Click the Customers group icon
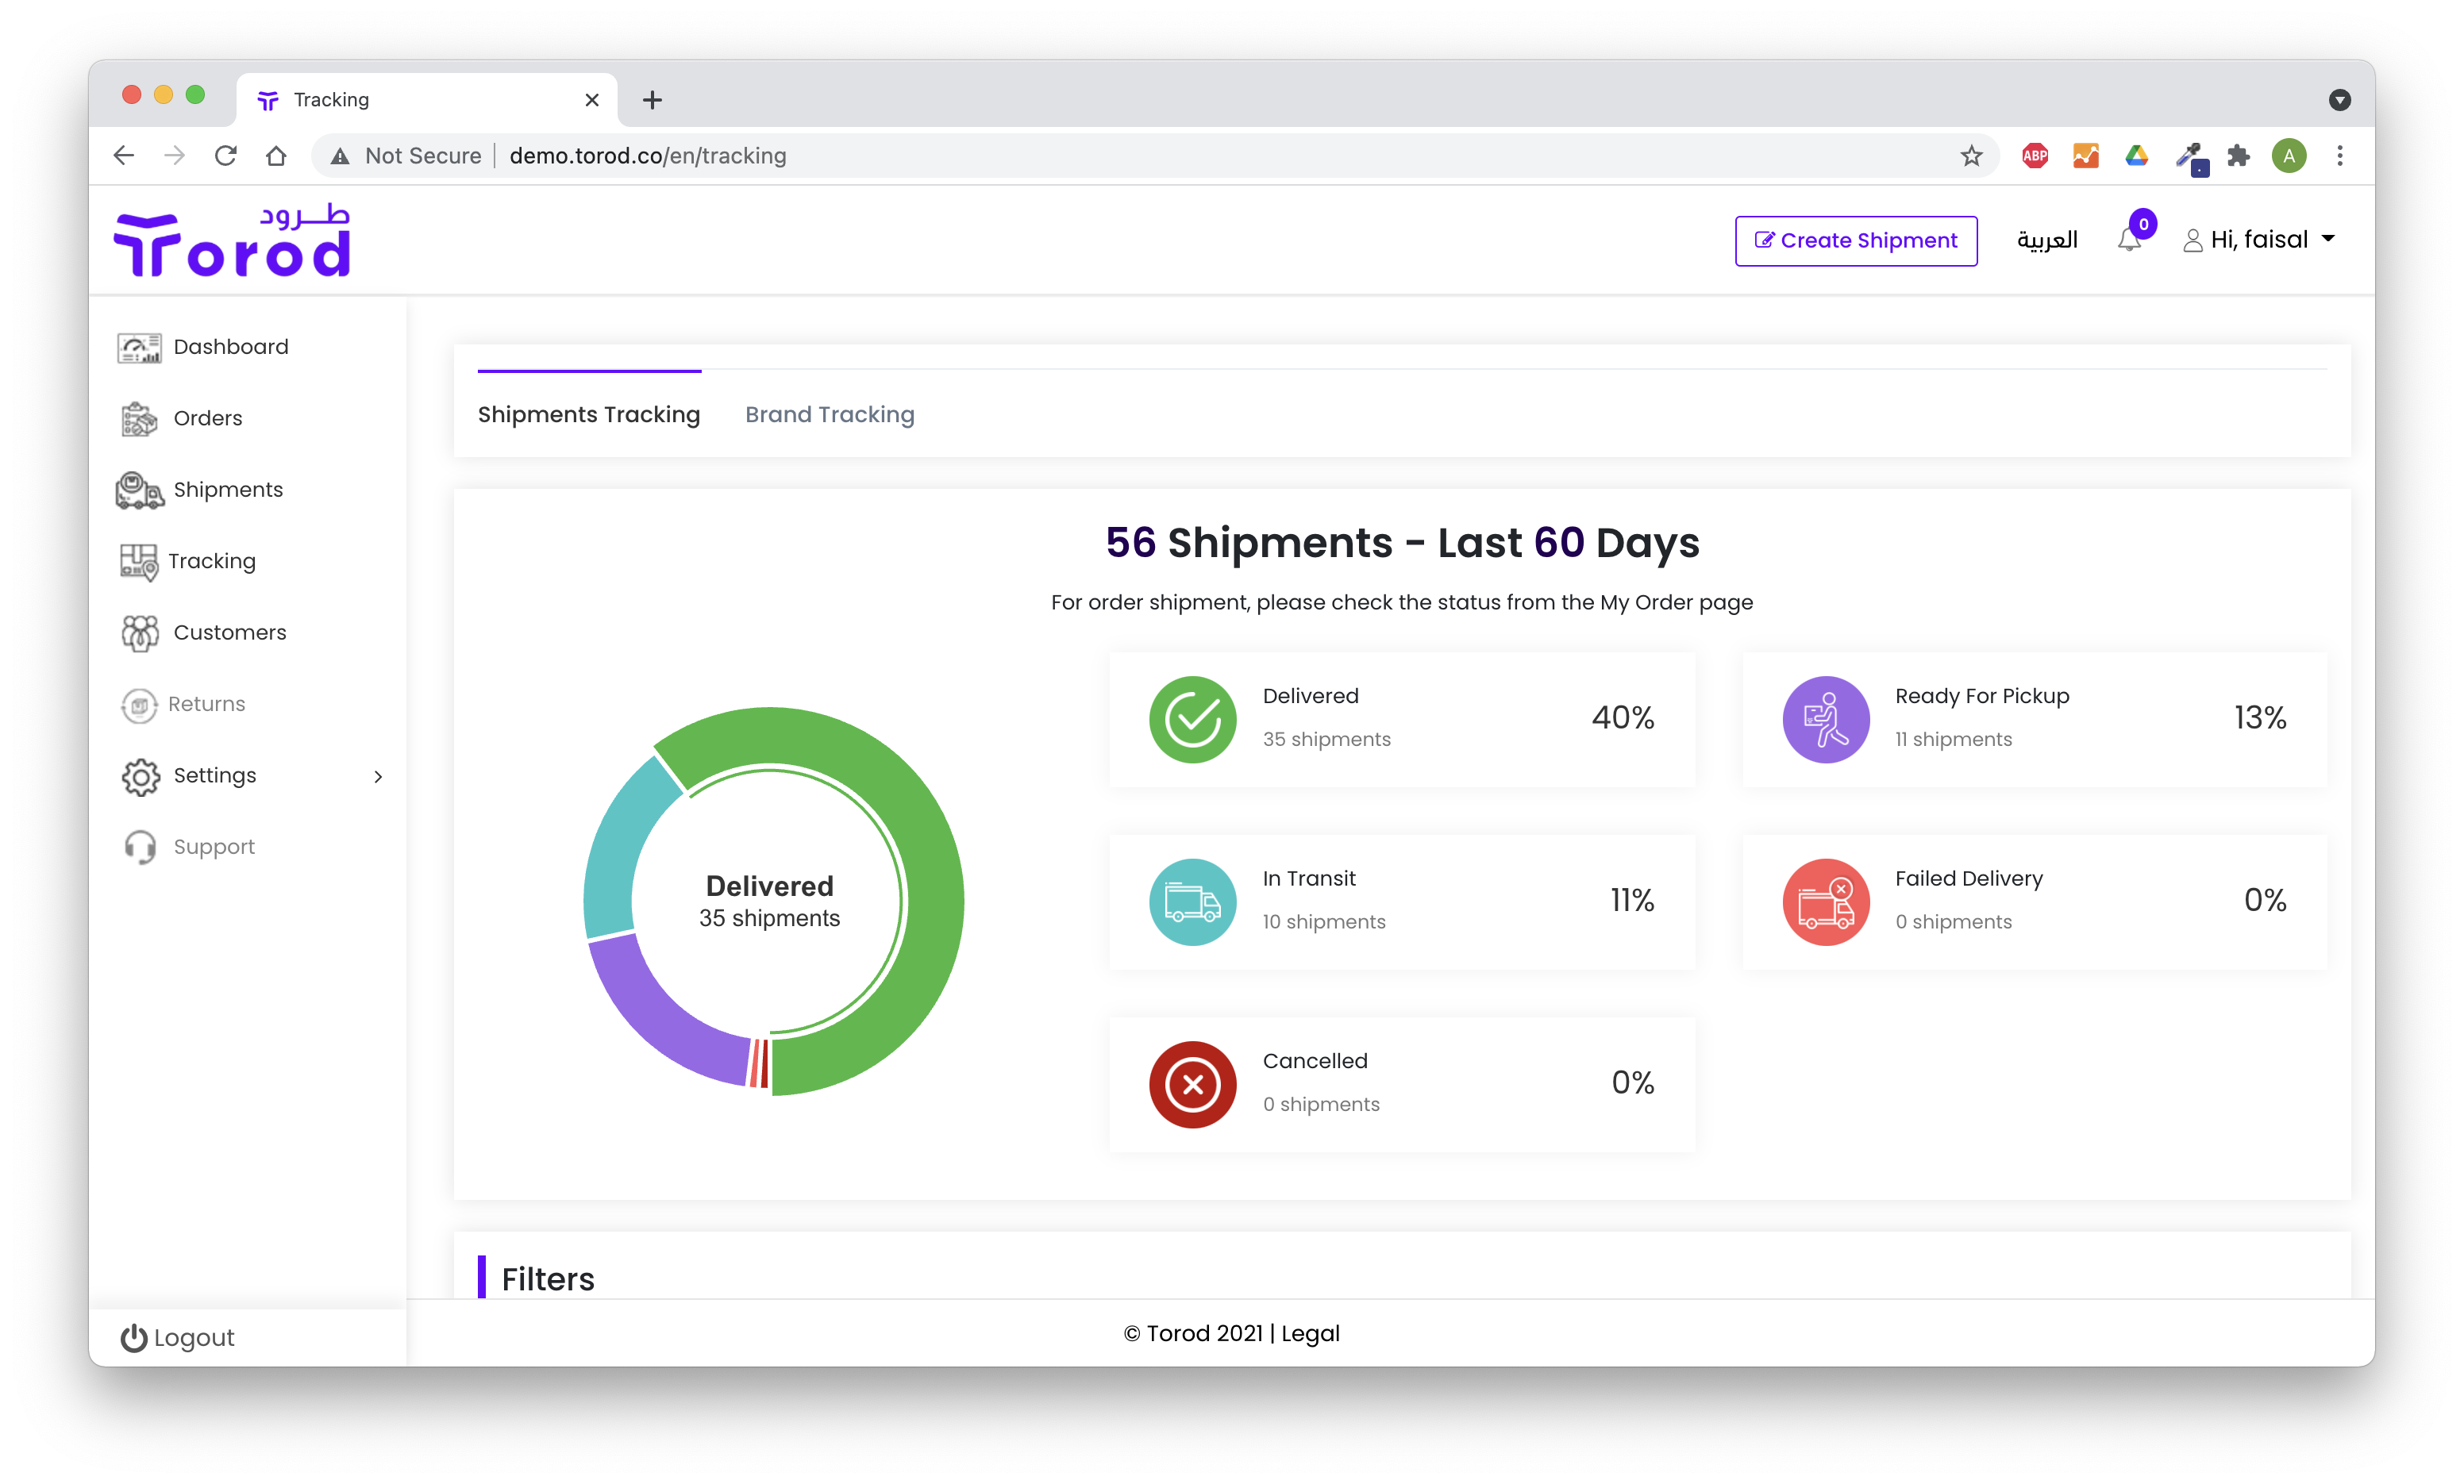The height and width of the screenshot is (1484, 2464). pos(139,633)
